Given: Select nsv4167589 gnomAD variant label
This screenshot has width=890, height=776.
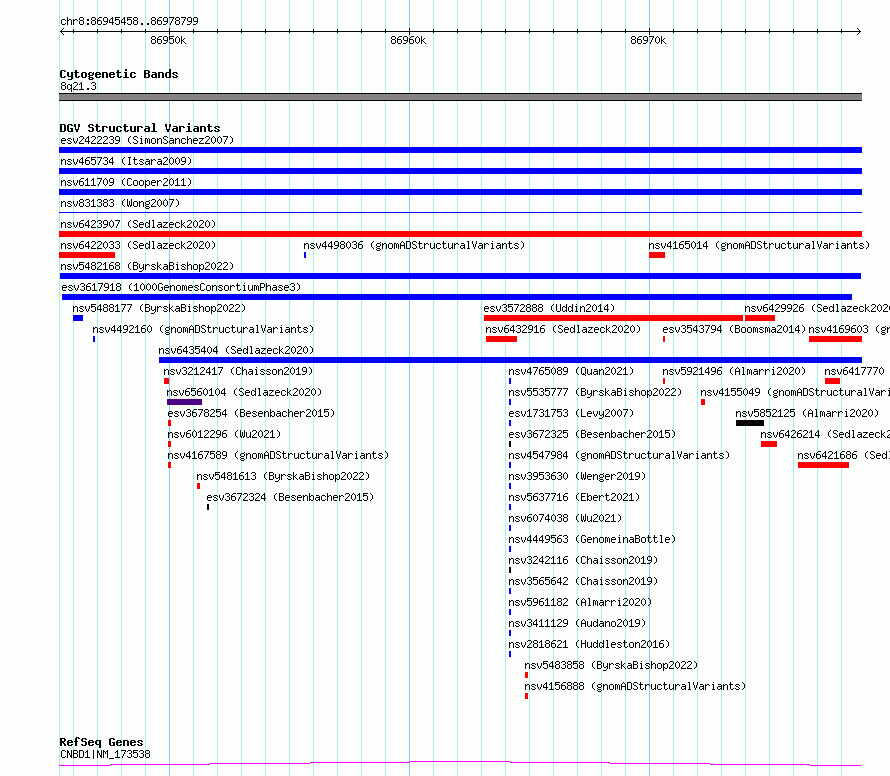Looking at the screenshot, I should pyautogui.click(x=278, y=455).
